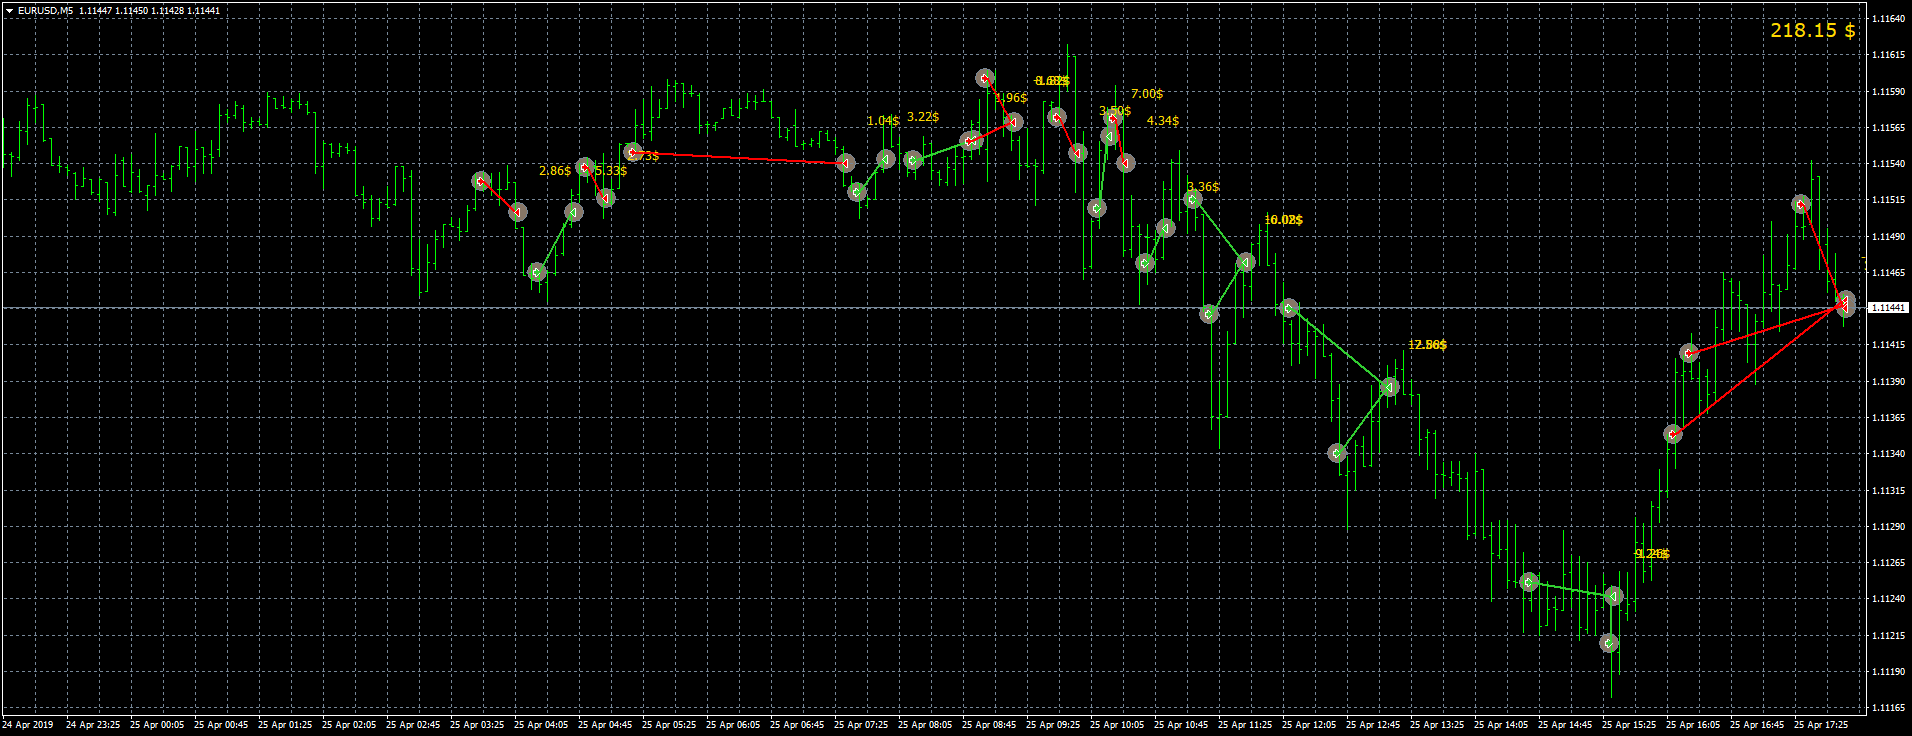Image resolution: width=1912 pixels, height=736 pixels.
Task: Click the 1.11540 price axis label
Action: pos(1888,164)
